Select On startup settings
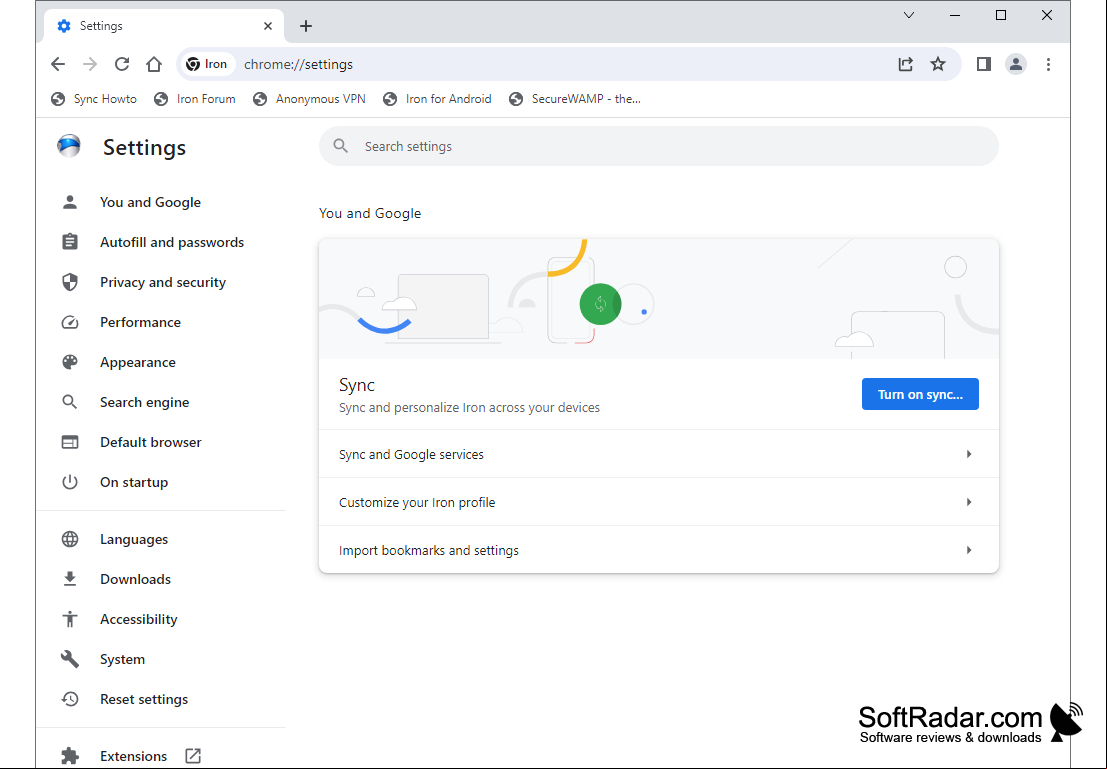 [x=134, y=482]
